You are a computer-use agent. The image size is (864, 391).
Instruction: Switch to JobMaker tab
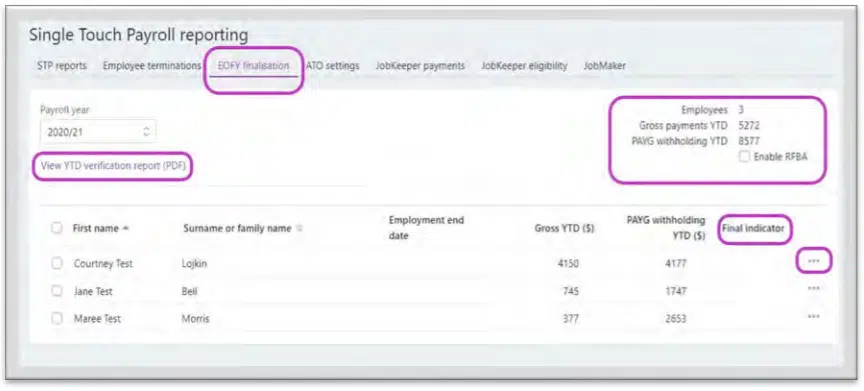(604, 66)
